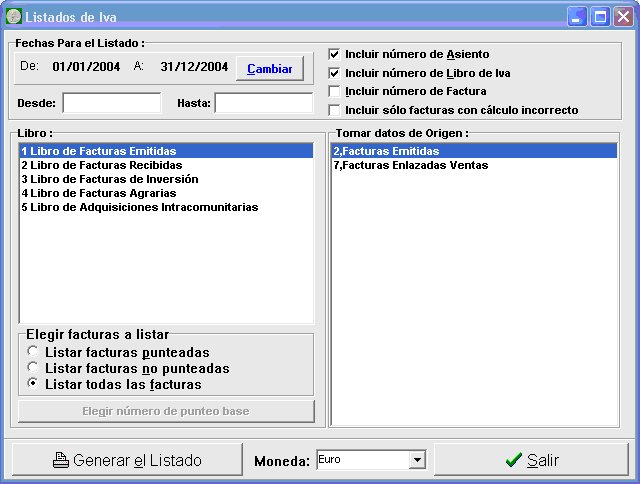Select Listar todas las facturas radio
Screen dimensions: 640x484
(35, 384)
